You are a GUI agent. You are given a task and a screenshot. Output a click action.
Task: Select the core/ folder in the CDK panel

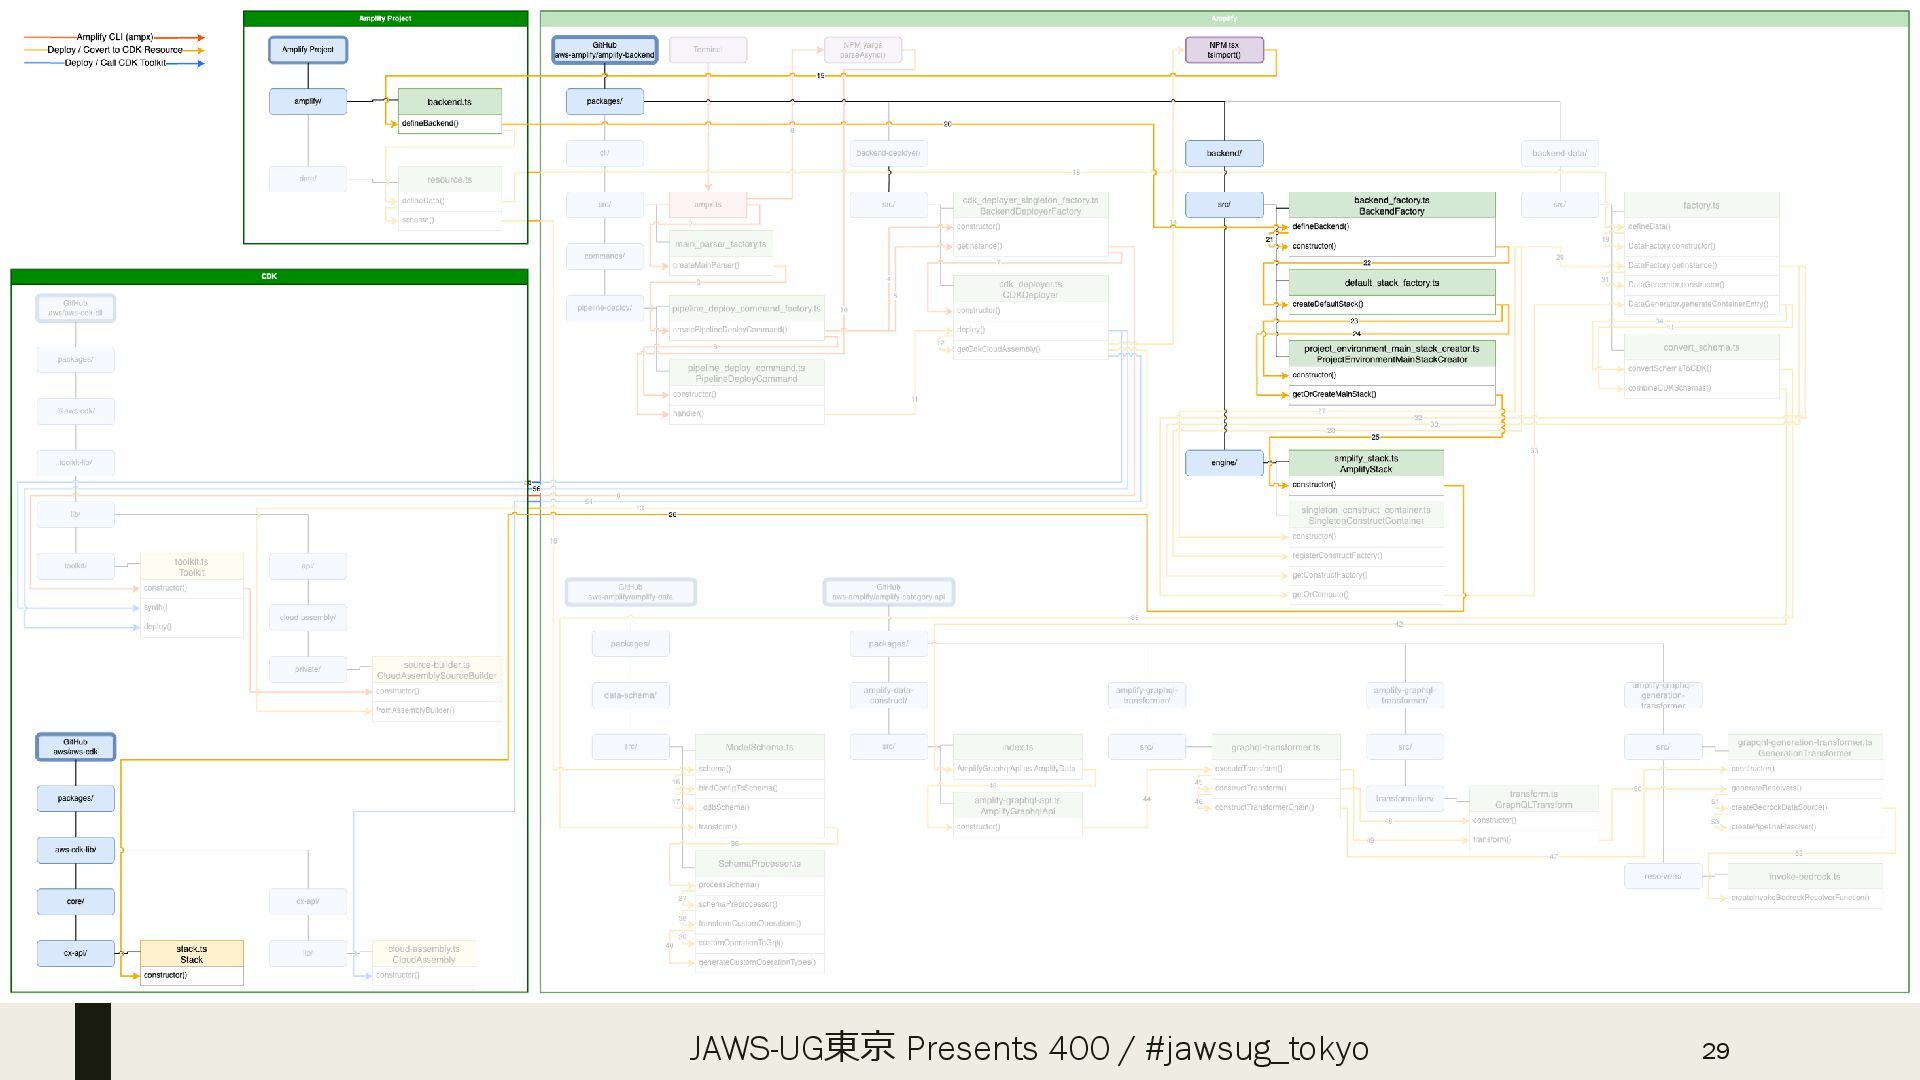(x=76, y=901)
